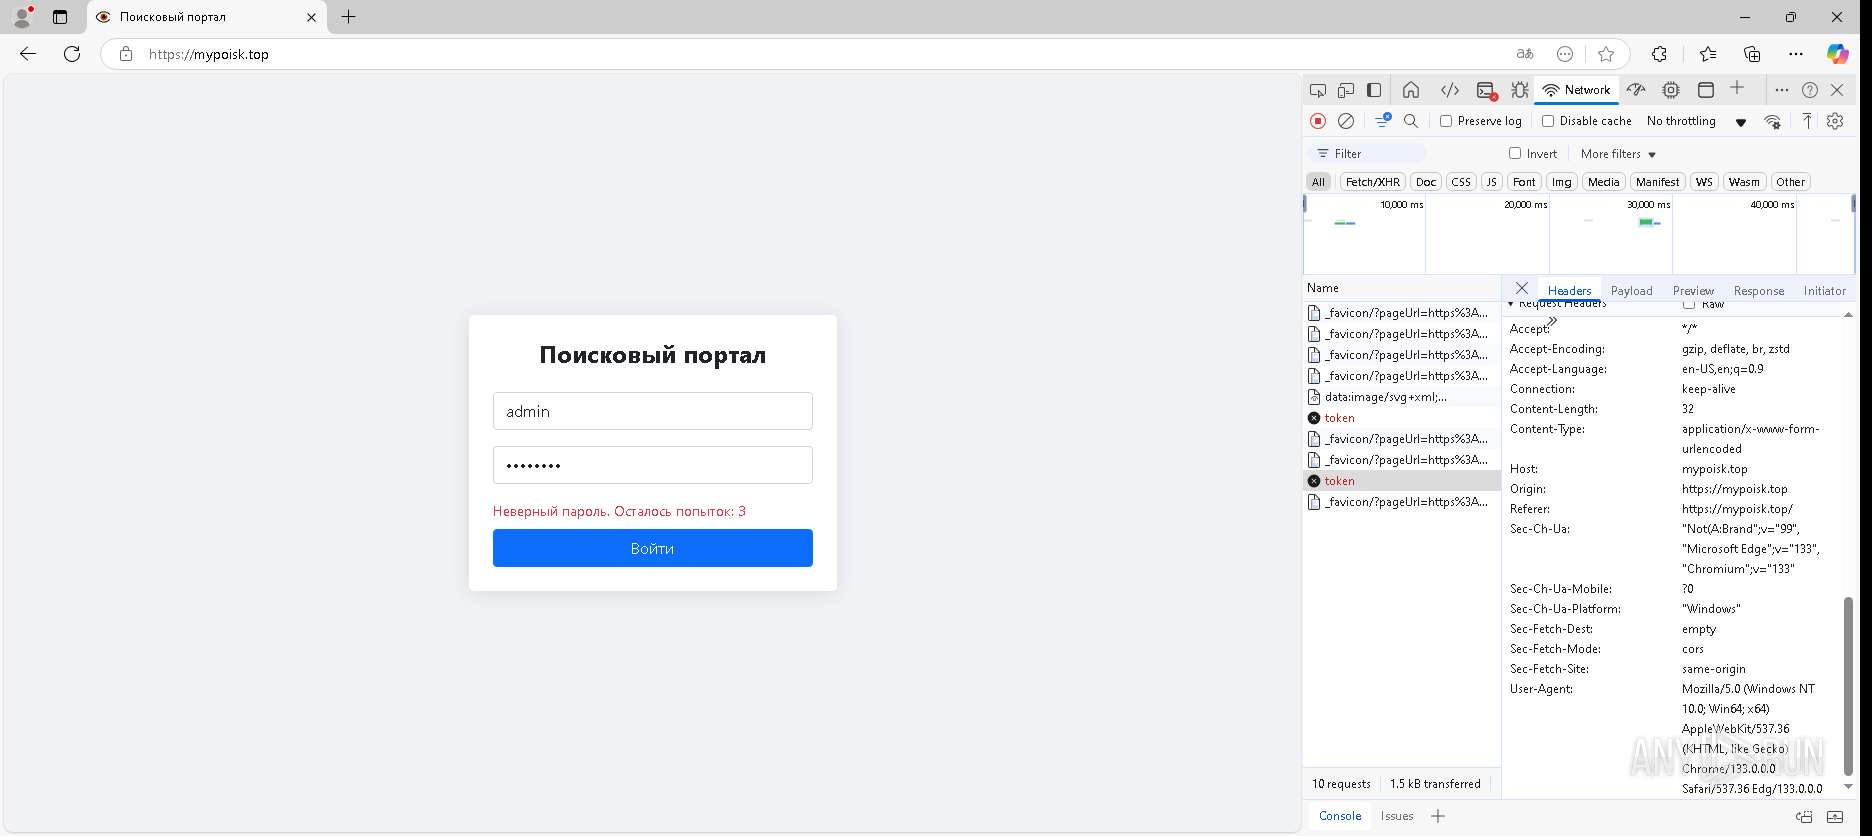This screenshot has height=836, width=1872.
Task: Click the DevTools activity bar dock icon
Action: click(x=1374, y=90)
